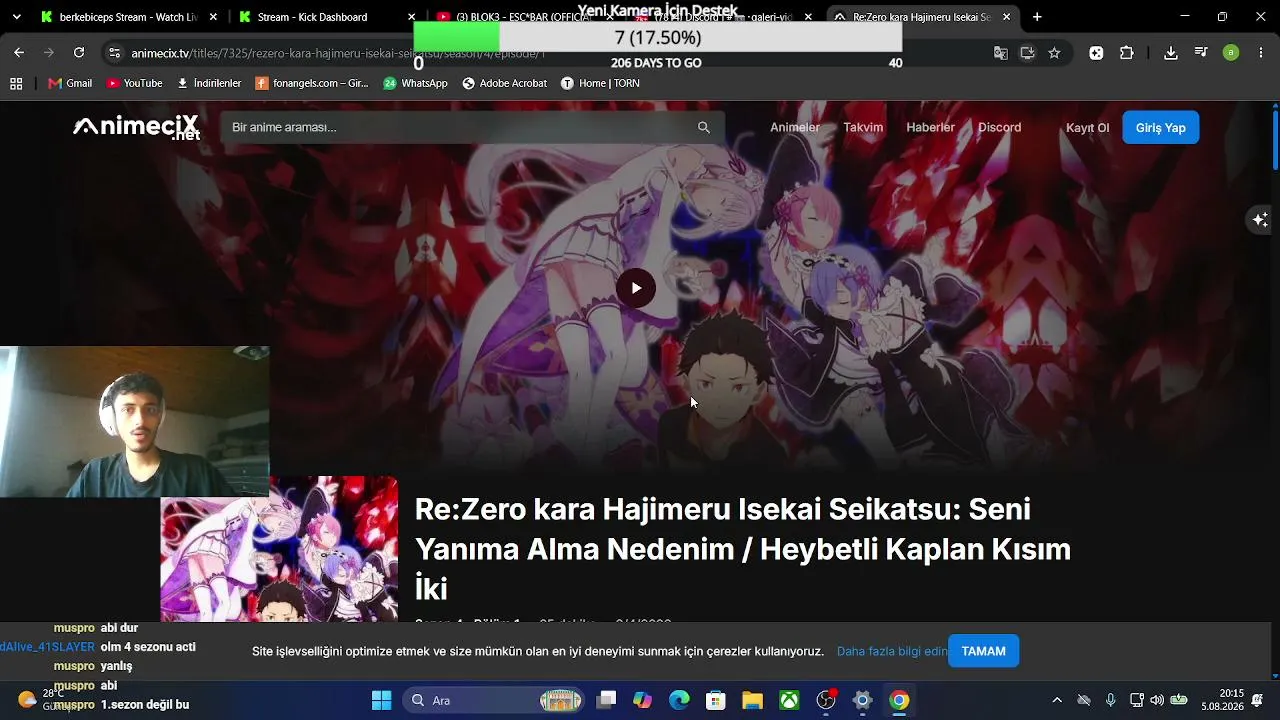Click the Kayıt Ol link
The image size is (1280, 720).
1088,128
